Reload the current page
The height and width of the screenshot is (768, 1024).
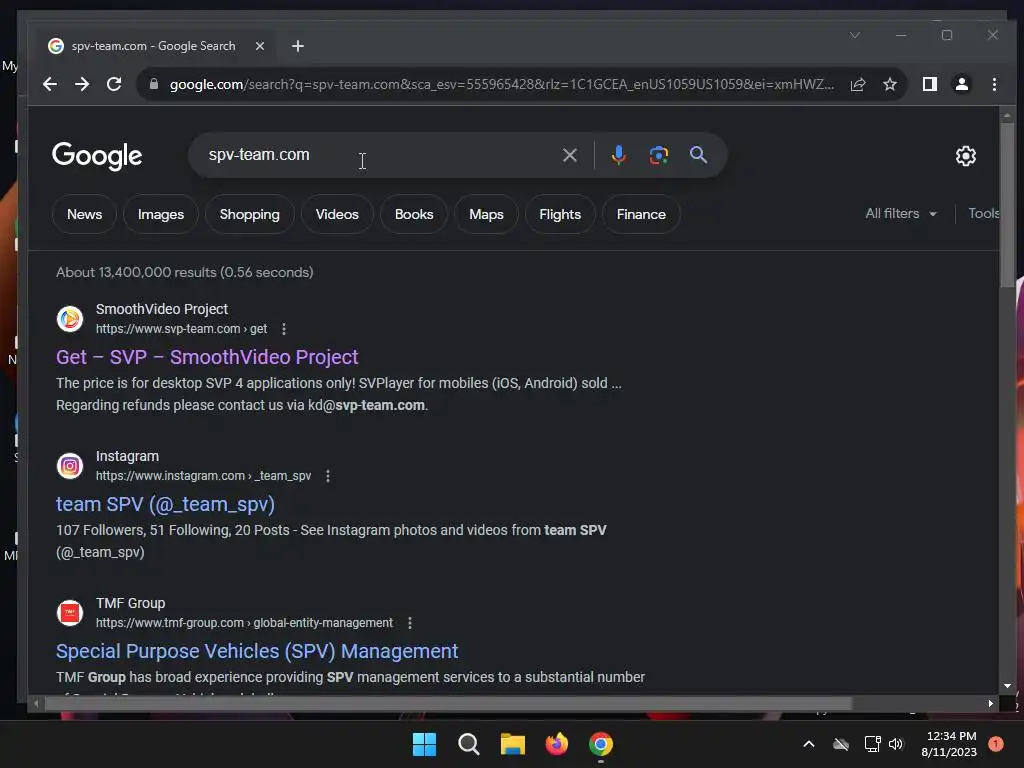[x=114, y=84]
